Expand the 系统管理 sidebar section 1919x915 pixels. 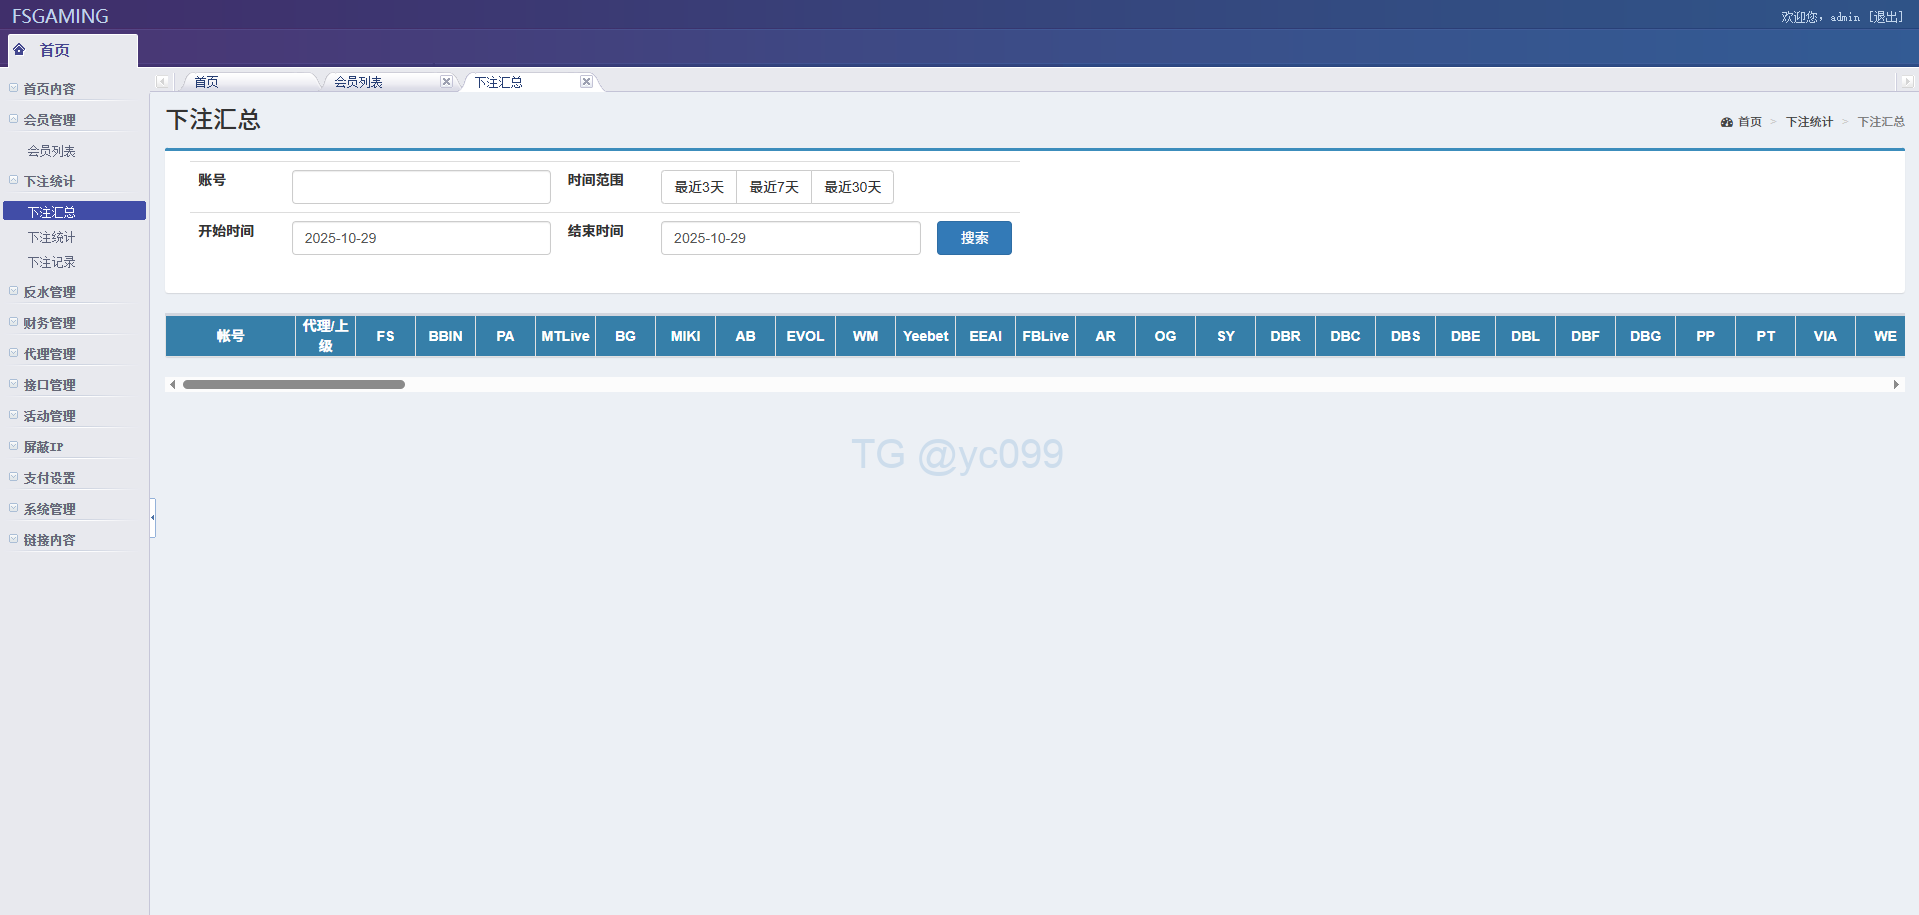[49, 509]
